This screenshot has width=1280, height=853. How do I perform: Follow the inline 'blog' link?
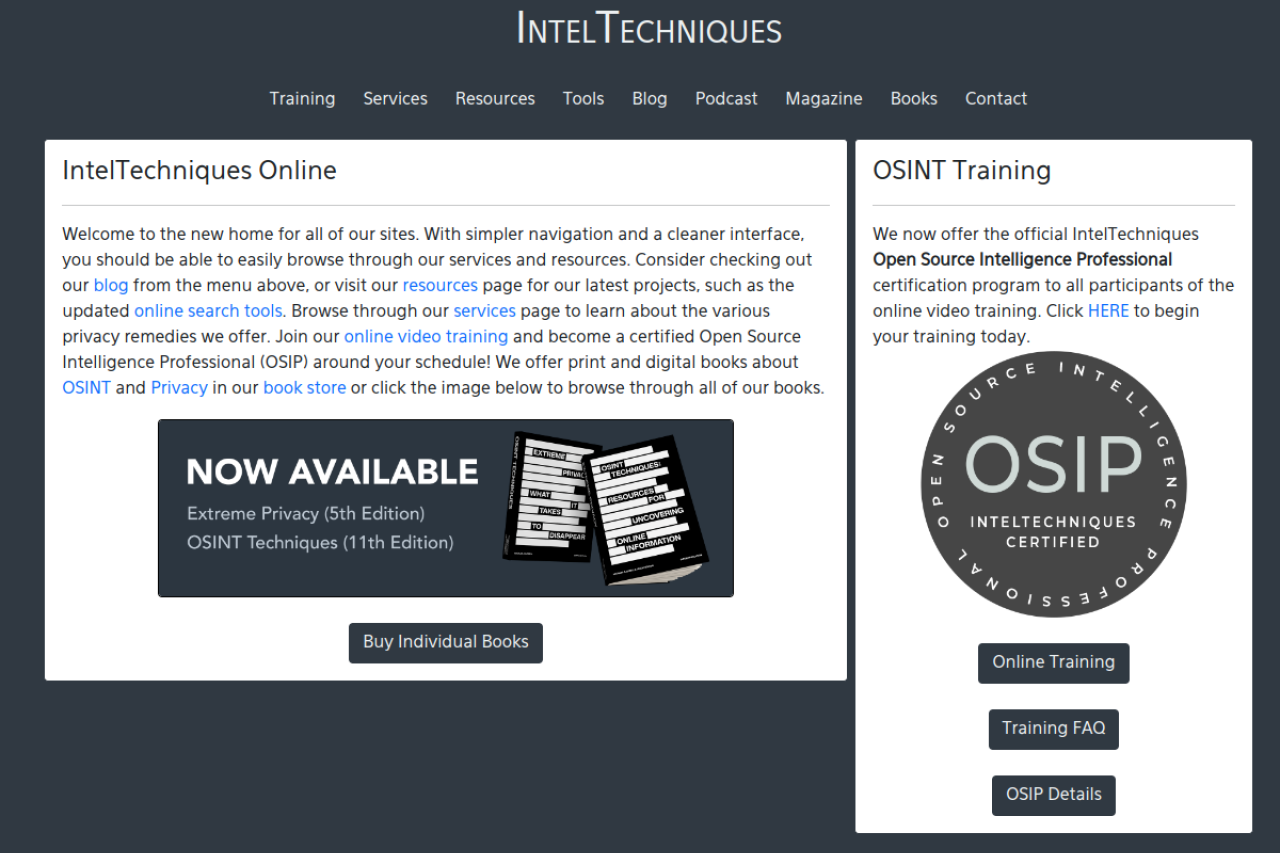(x=111, y=285)
